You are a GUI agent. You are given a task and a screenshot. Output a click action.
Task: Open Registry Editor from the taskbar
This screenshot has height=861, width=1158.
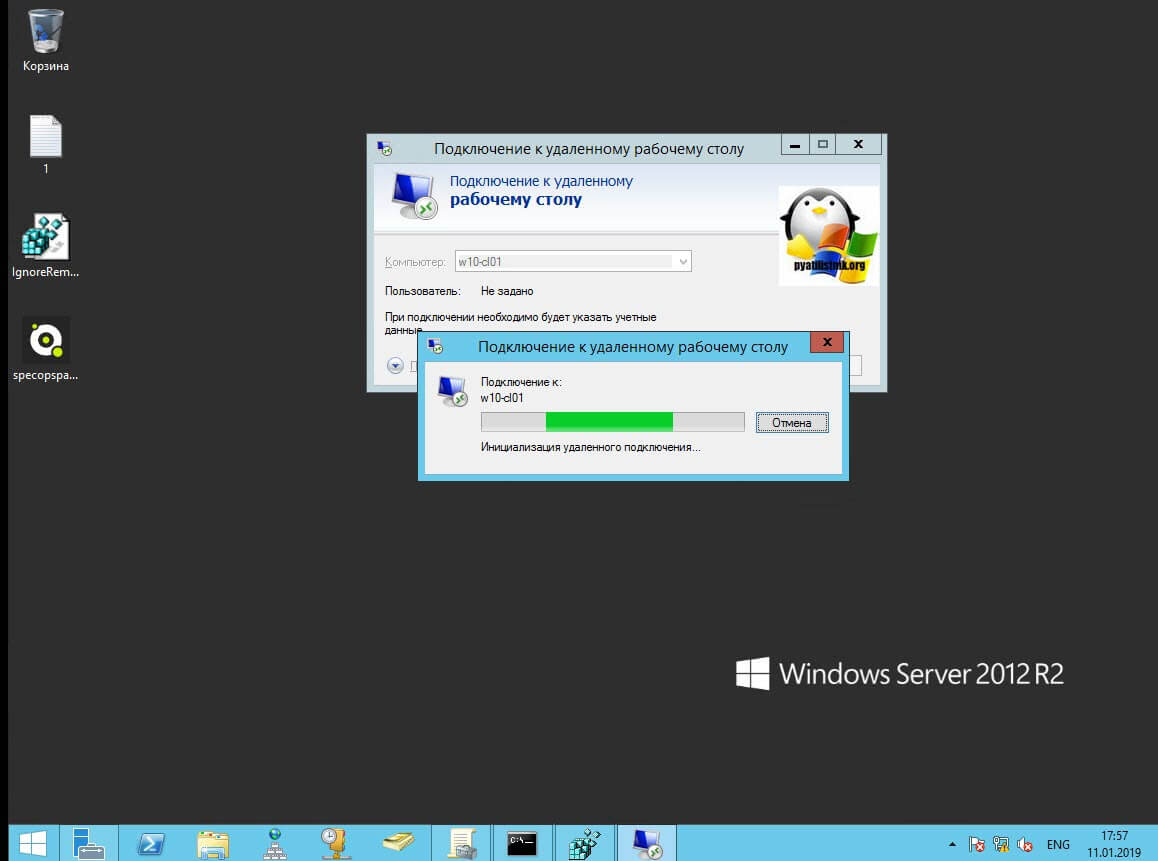point(584,843)
